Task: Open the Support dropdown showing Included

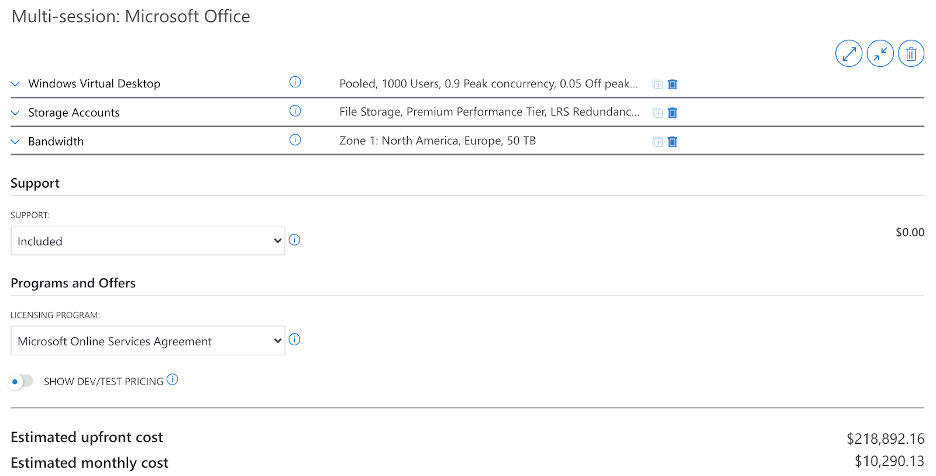Action: click(148, 241)
